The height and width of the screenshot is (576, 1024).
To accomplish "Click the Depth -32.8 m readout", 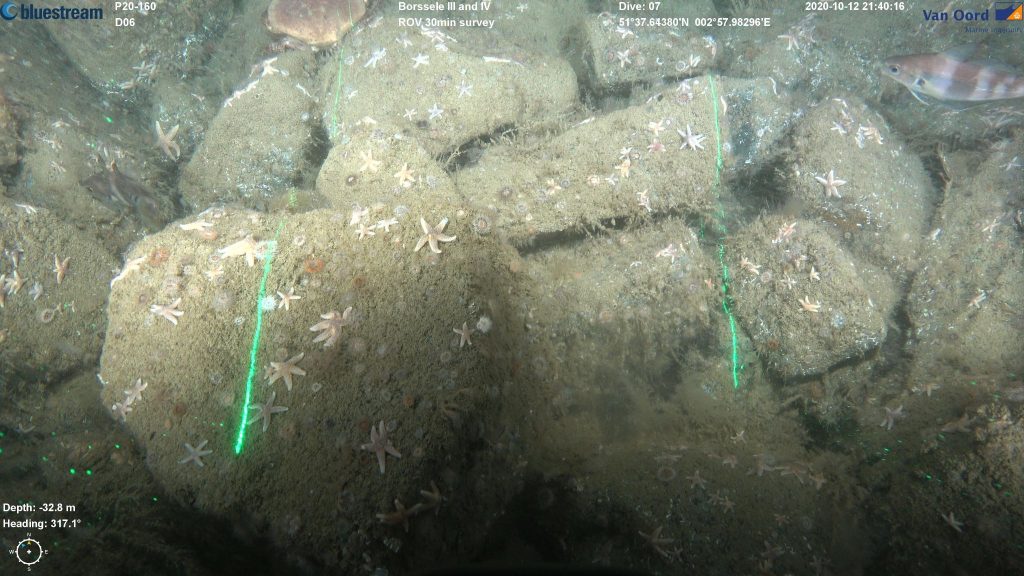I will coord(39,507).
